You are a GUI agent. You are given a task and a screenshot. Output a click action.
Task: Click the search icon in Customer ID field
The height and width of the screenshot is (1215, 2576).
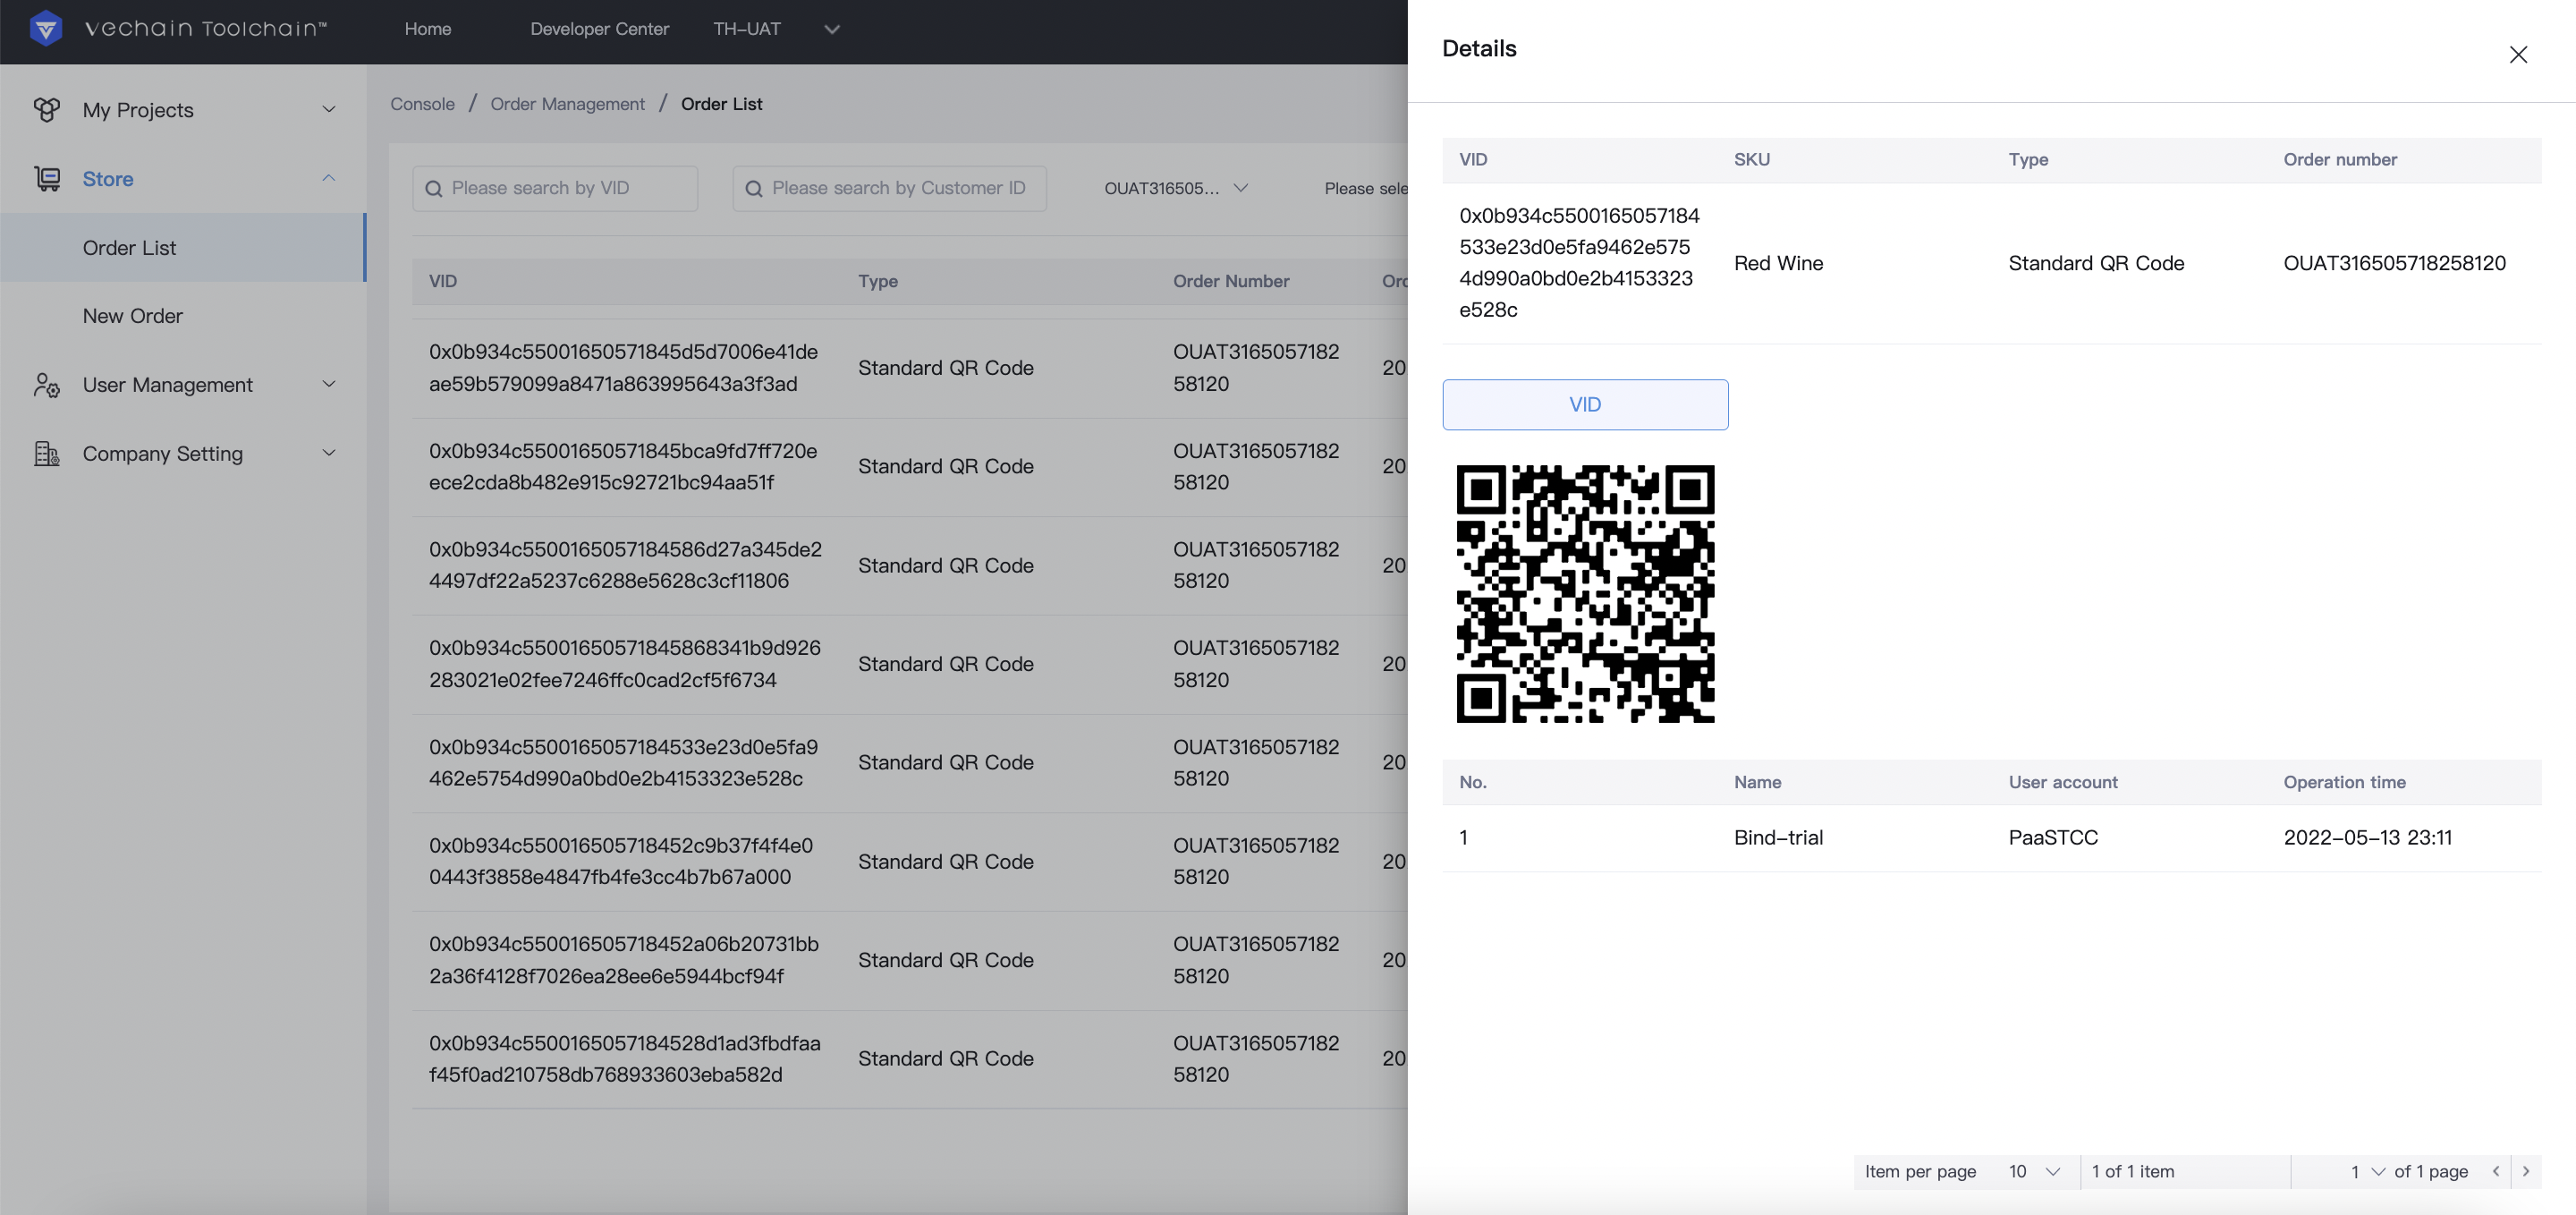pyautogui.click(x=754, y=189)
